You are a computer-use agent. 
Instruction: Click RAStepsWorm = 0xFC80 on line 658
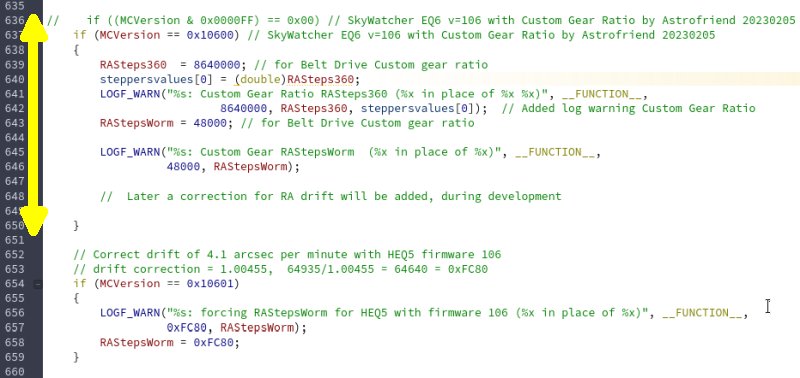click(x=169, y=342)
